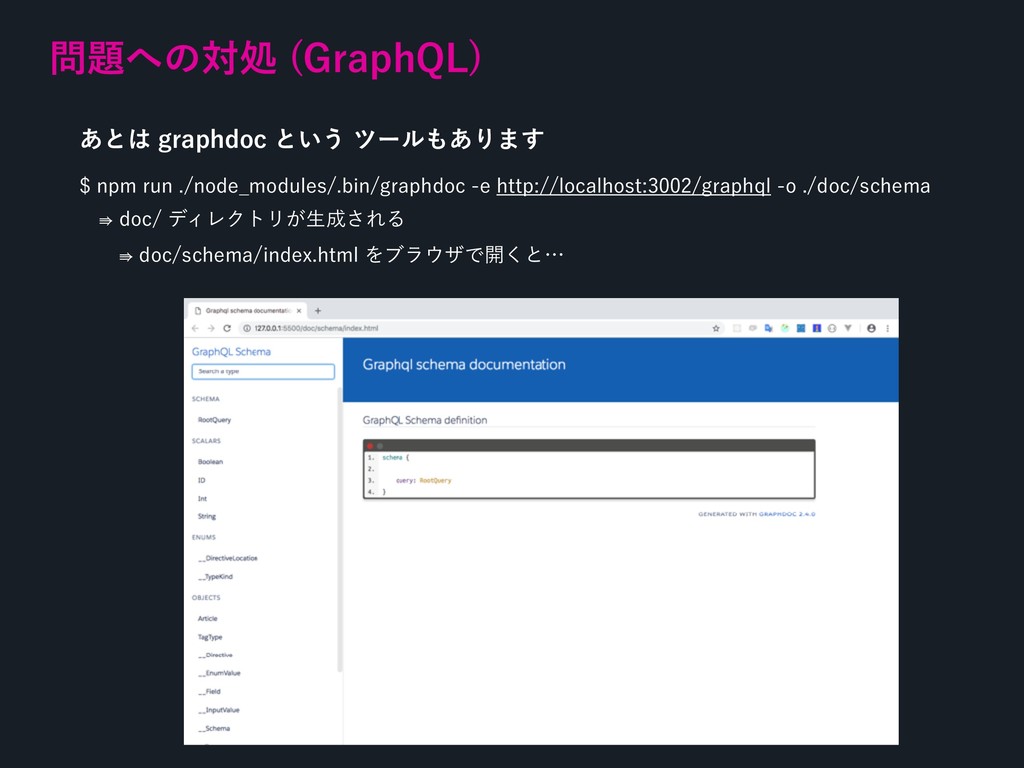Open the __Field object
This screenshot has width=1024, height=768.
tap(210, 692)
